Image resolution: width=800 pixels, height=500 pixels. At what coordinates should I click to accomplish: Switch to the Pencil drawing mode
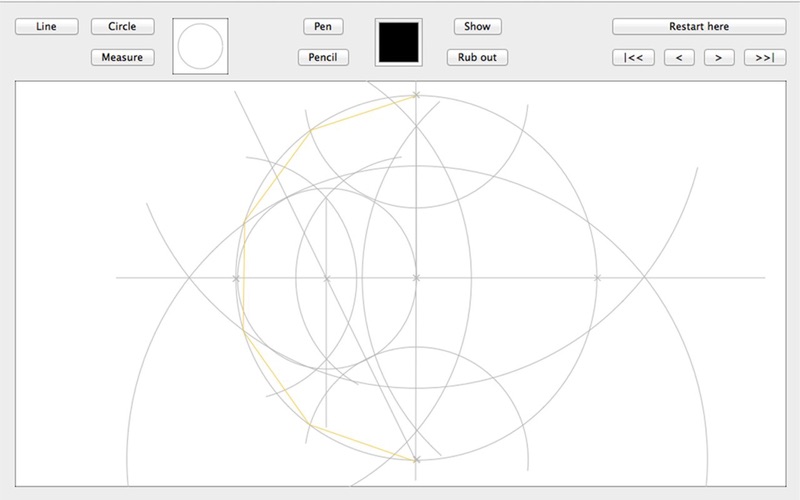click(323, 57)
